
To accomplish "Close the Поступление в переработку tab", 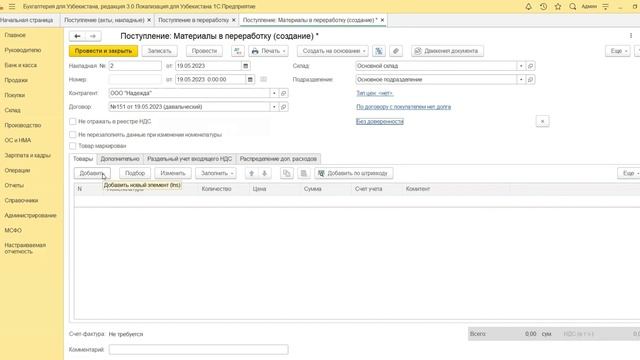I will pyautogui.click(x=234, y=20).
